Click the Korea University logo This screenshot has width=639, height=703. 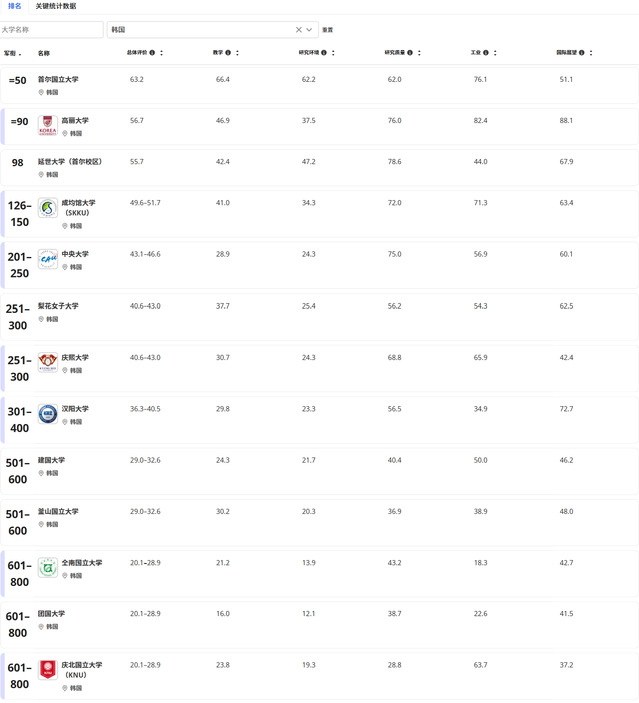[47, 125]
